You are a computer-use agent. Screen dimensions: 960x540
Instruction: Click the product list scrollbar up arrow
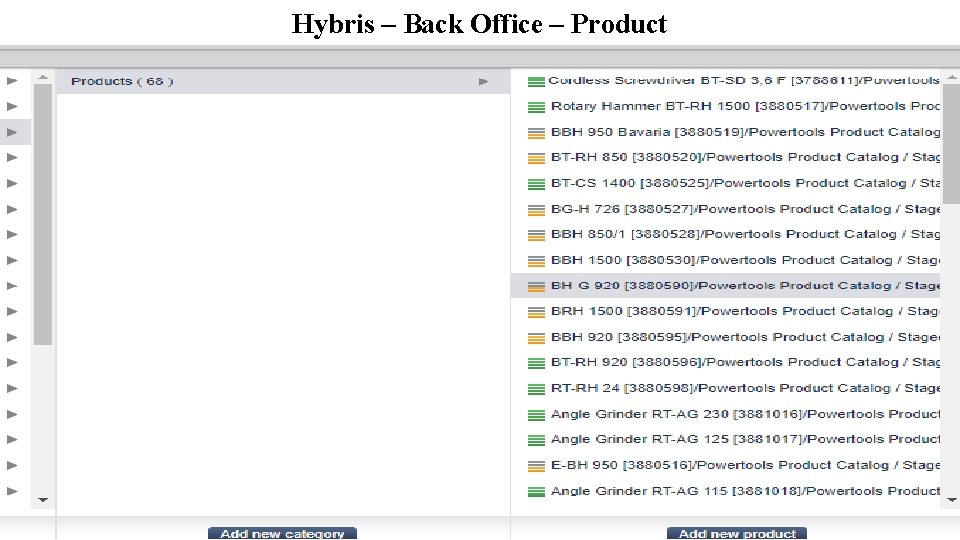coord(951,78)
